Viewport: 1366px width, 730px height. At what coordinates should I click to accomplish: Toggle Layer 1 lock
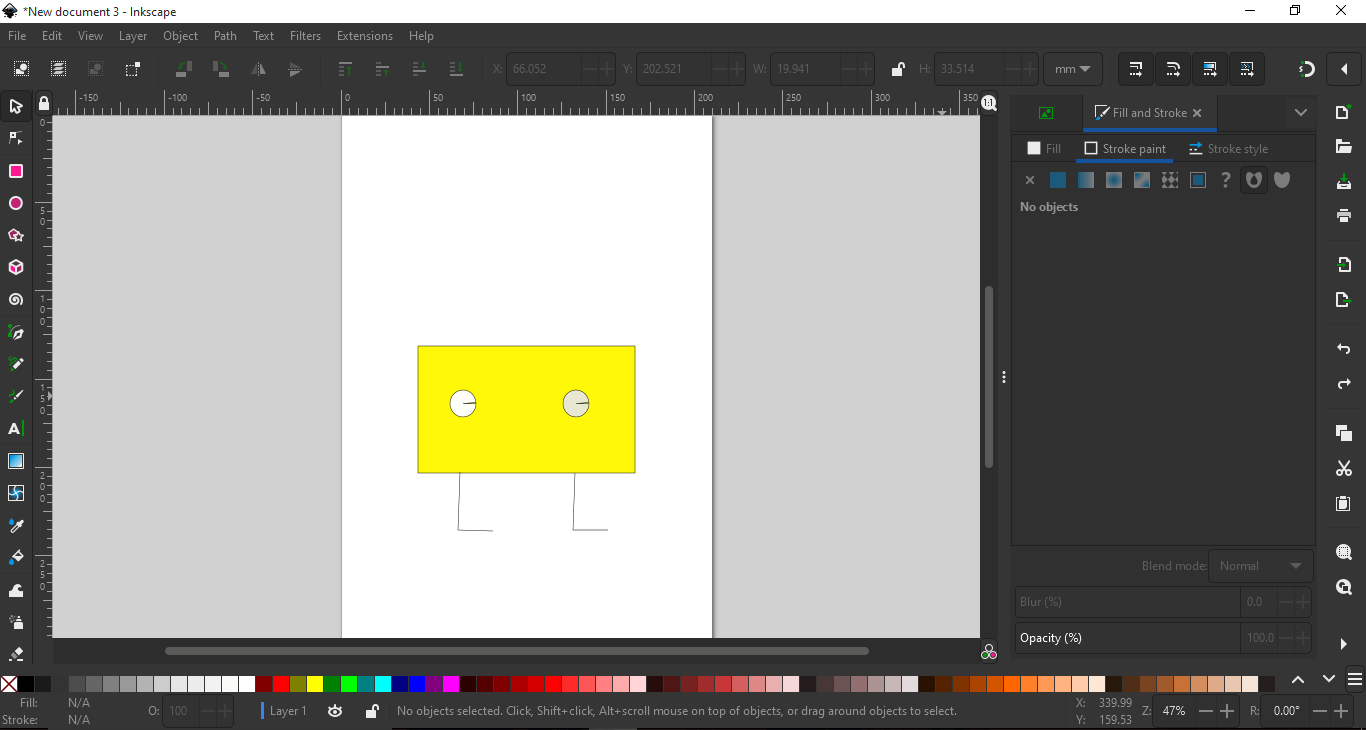click(372, 711)
